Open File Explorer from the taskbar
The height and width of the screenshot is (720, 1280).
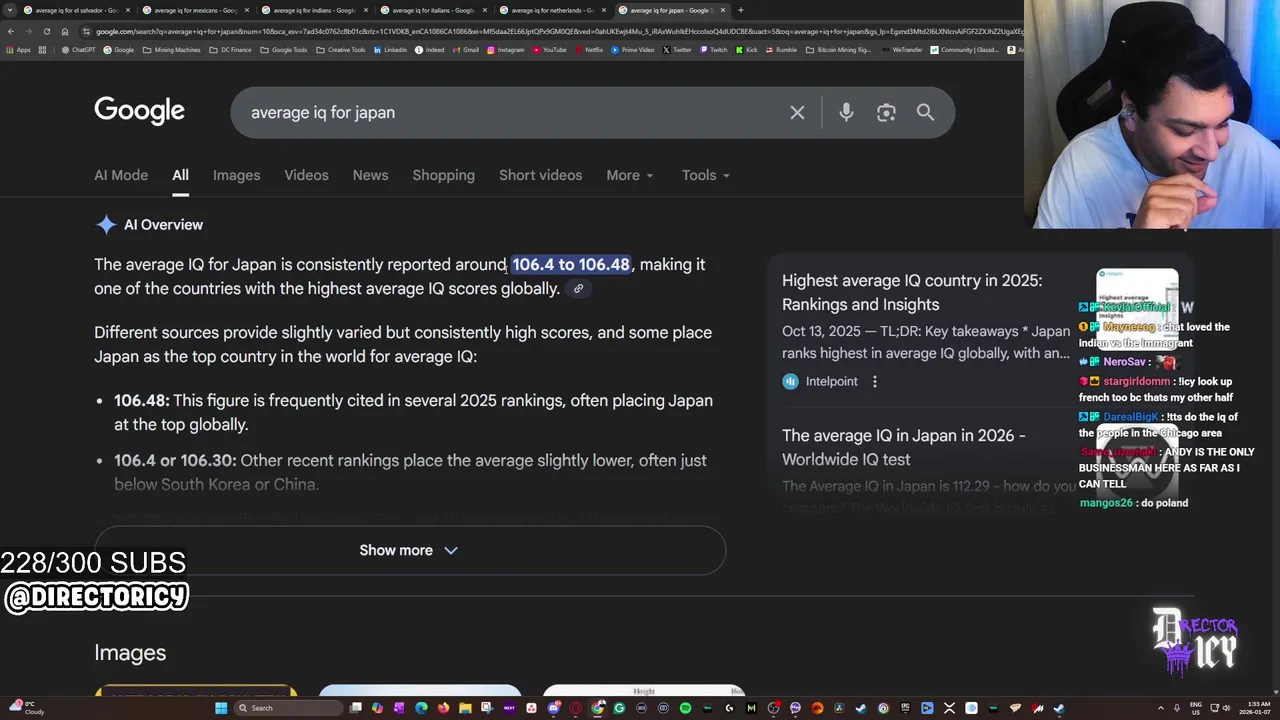pos(465,708)
